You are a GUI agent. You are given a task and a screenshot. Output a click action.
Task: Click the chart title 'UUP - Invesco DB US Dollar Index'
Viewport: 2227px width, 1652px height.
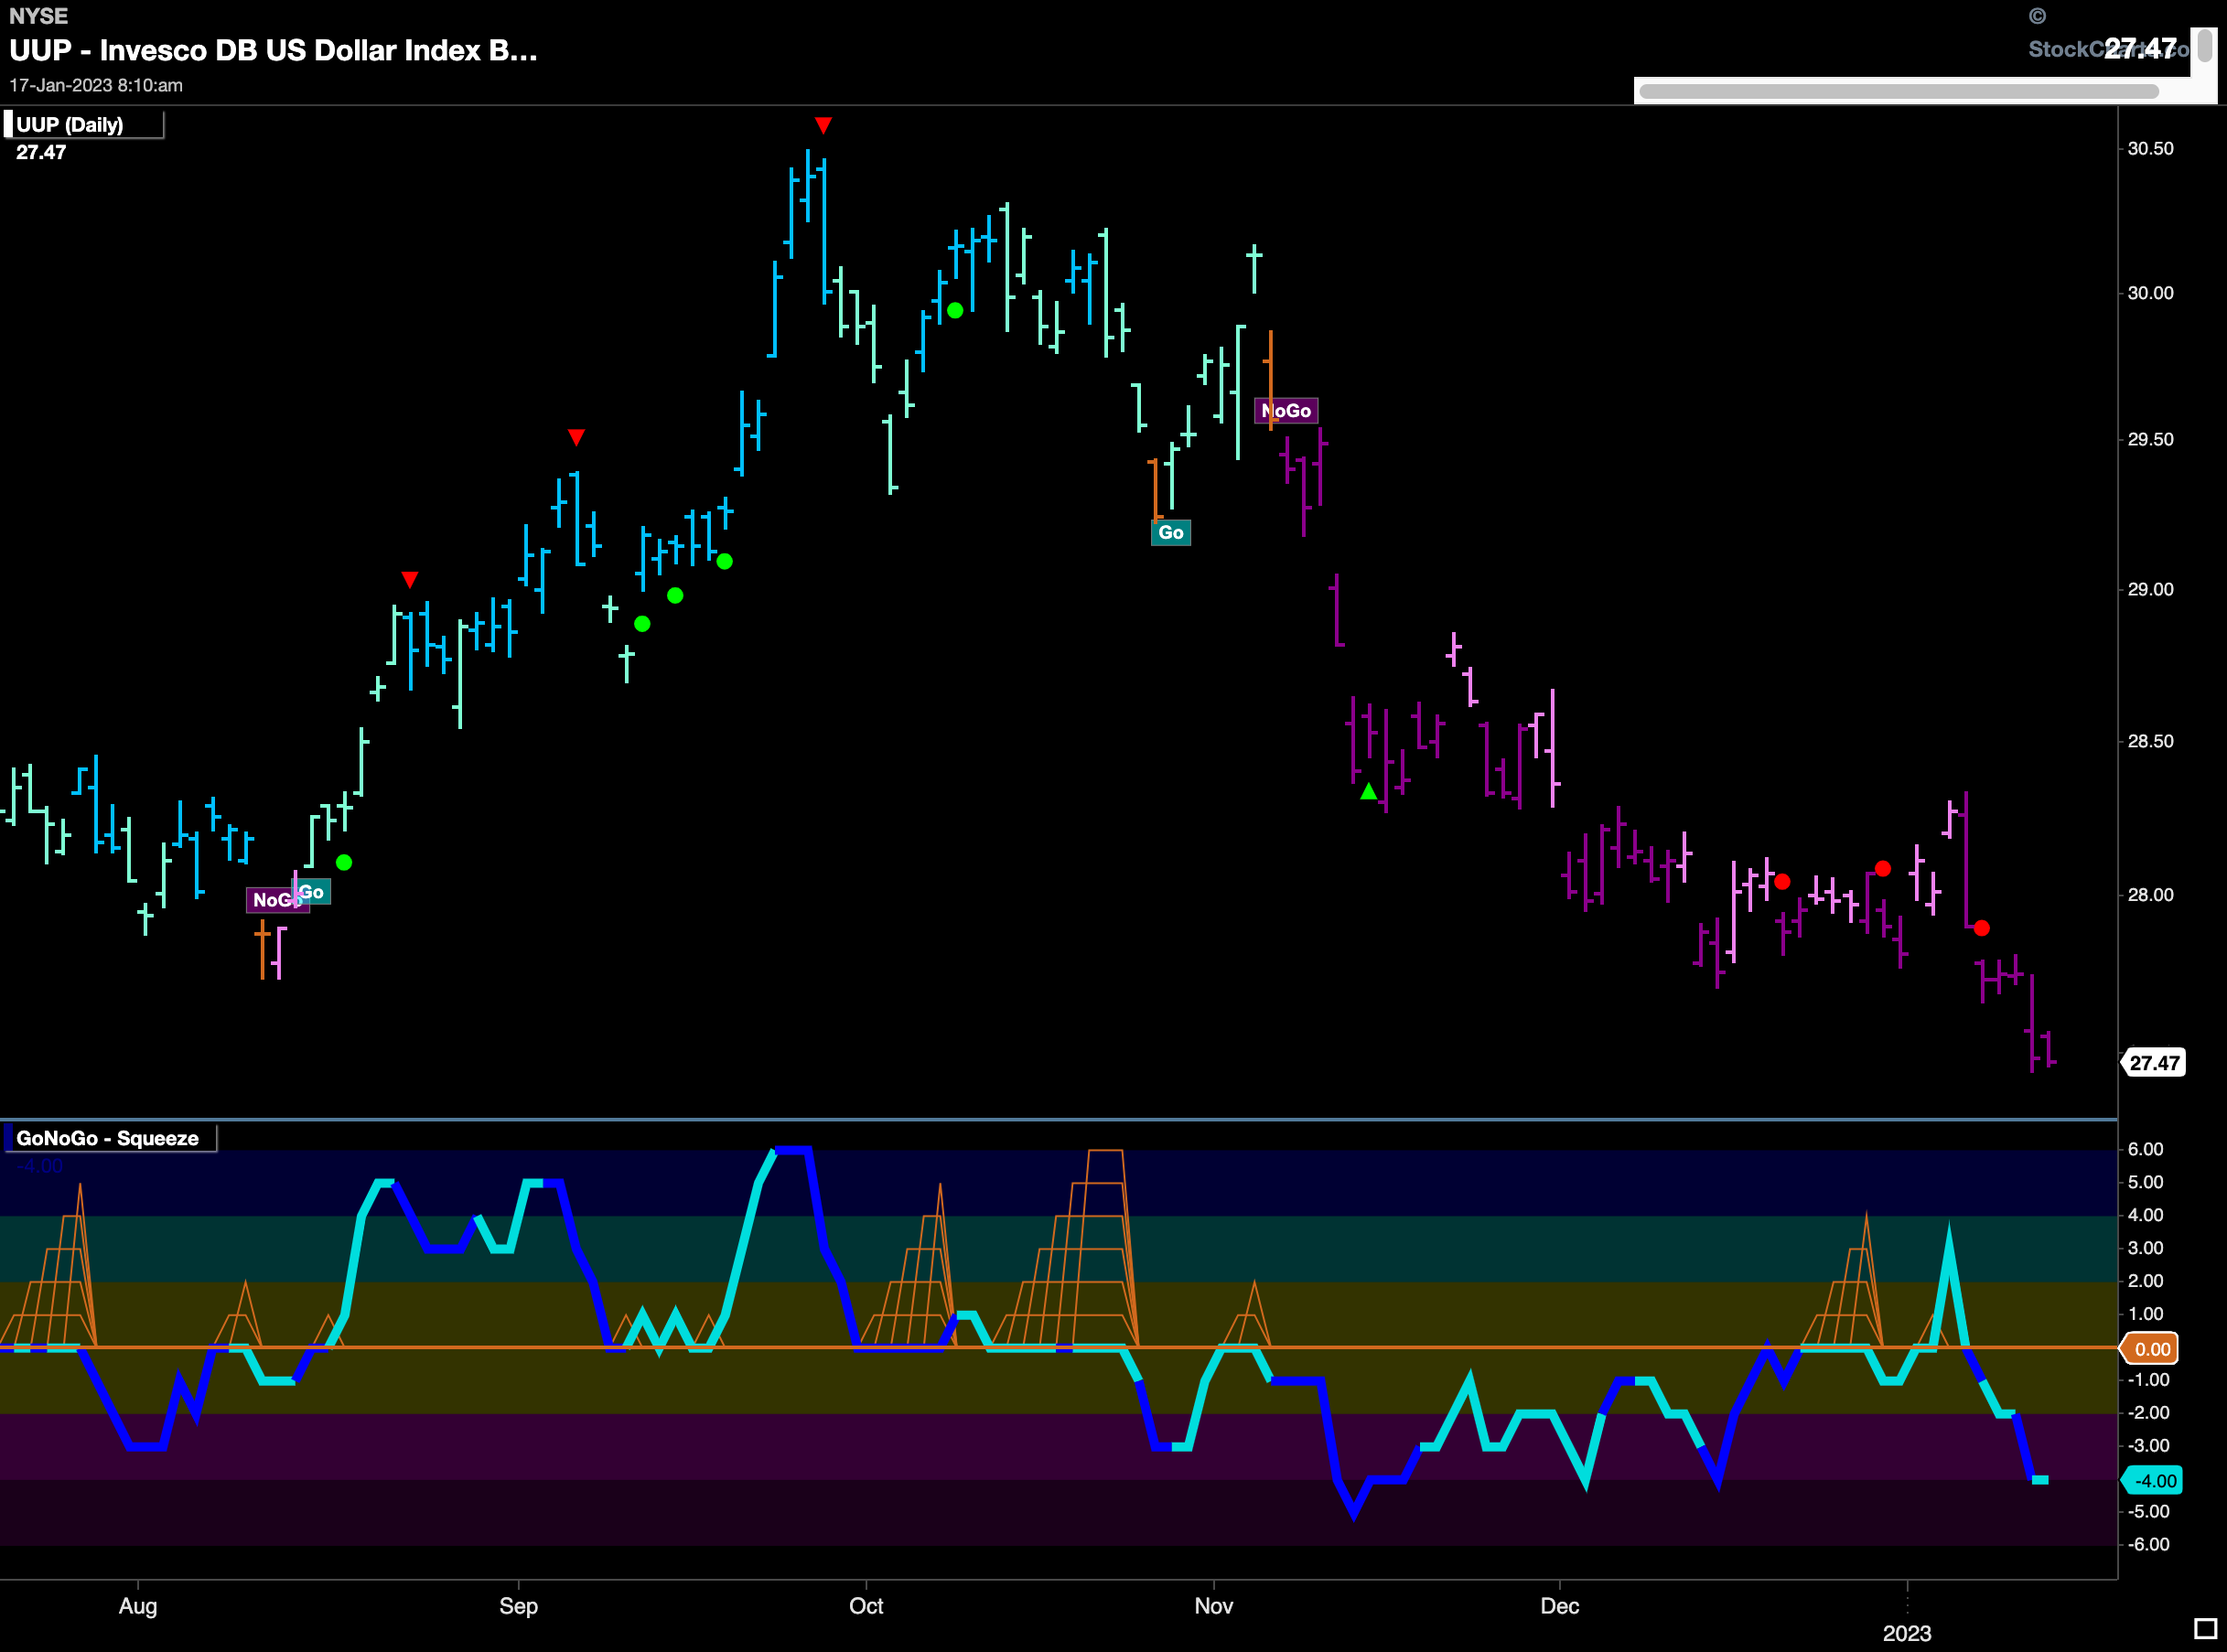[273, 50]
